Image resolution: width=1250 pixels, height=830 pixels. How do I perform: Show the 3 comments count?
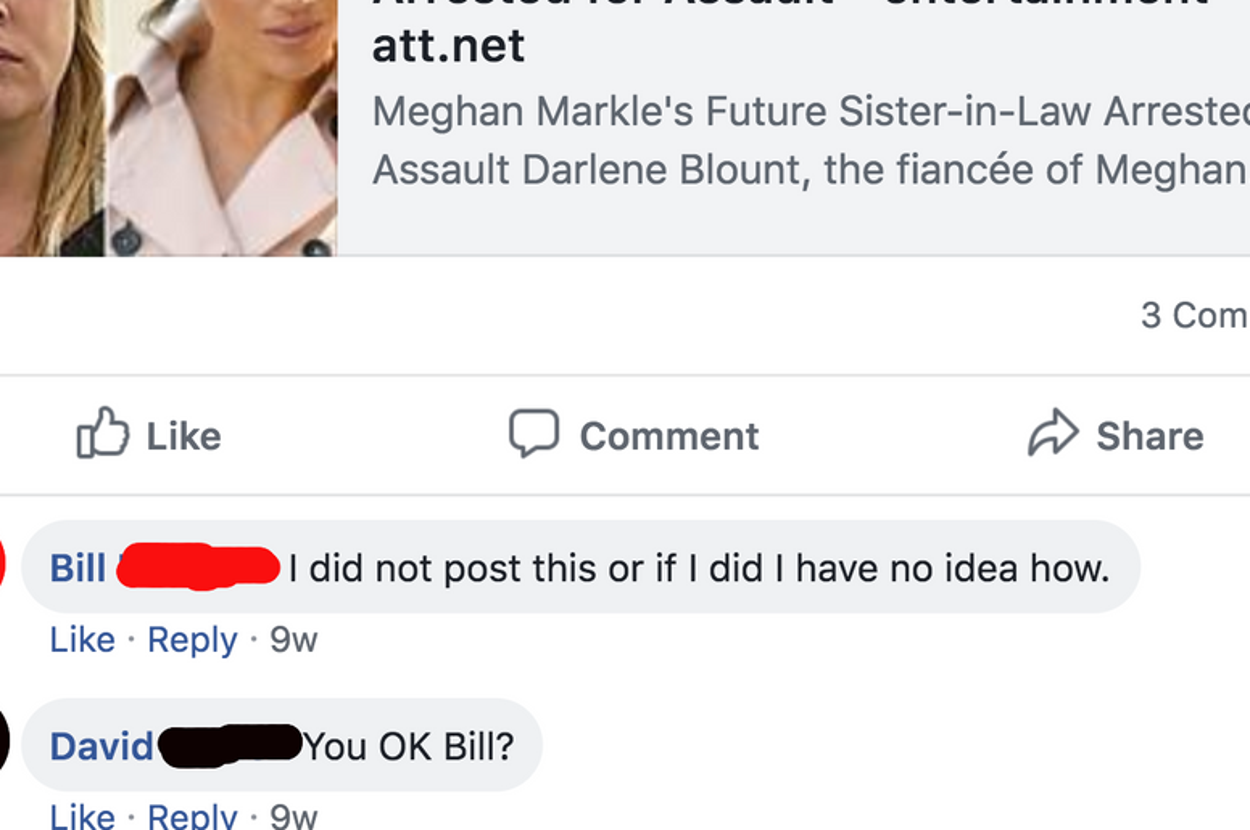(x=1194, y=316)
